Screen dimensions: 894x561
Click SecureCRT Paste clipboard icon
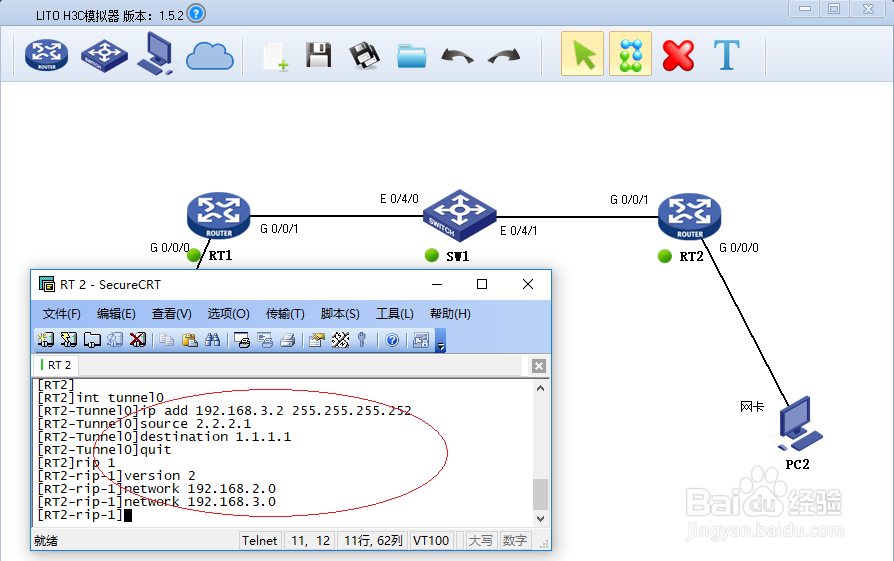click(x=189, y=340)
